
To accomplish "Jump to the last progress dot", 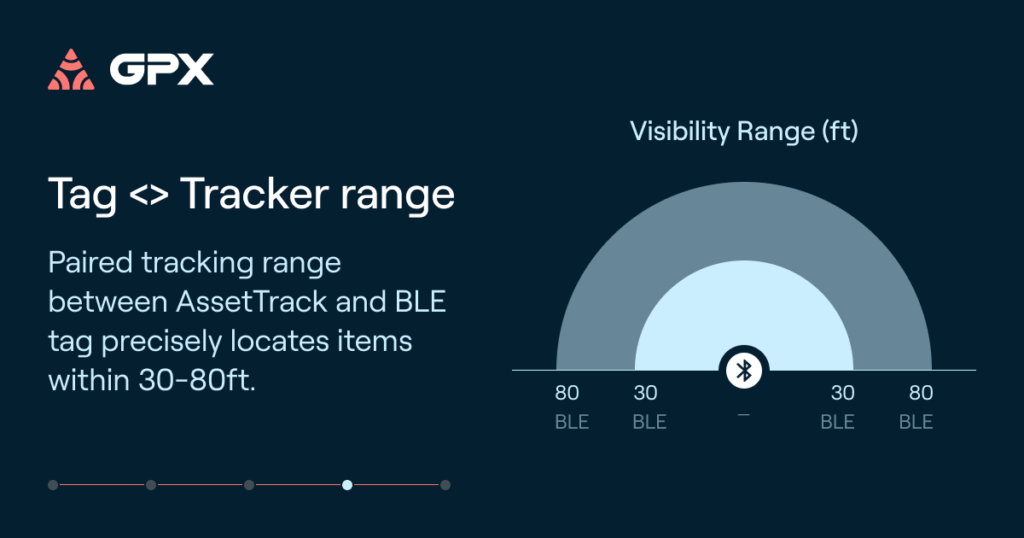I will click(x=445, y=485).
